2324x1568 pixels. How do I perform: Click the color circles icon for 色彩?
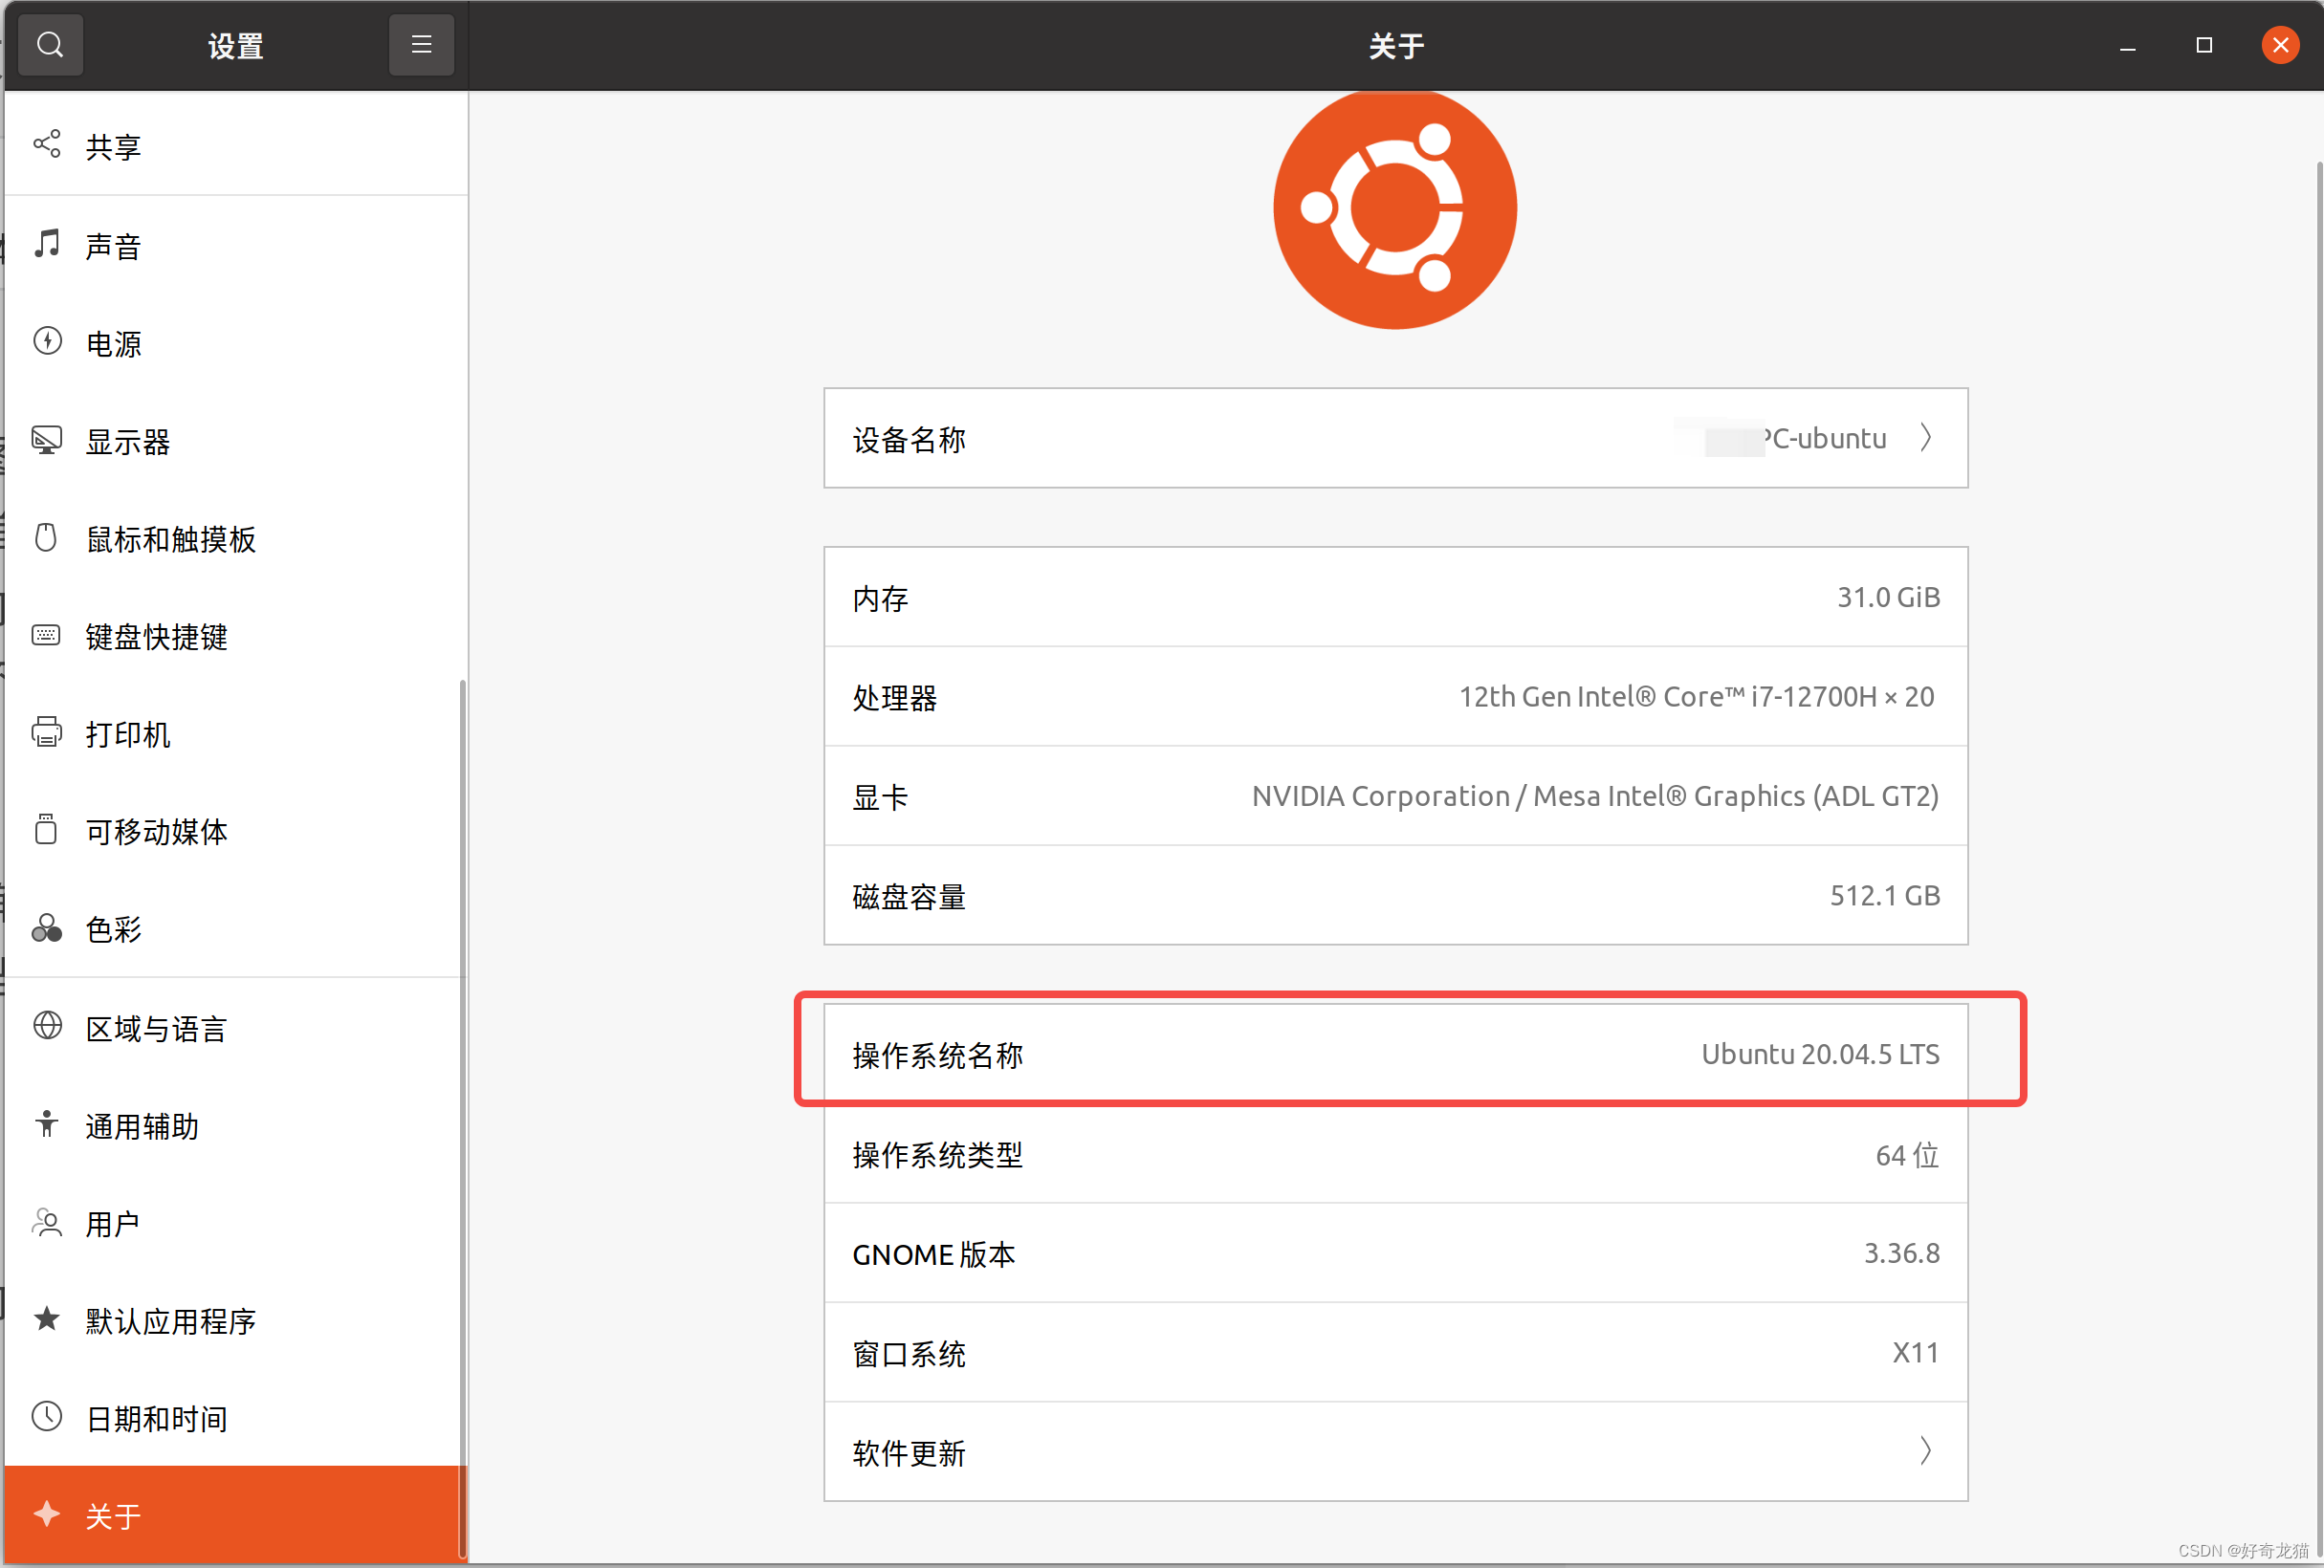click(47, 927)
